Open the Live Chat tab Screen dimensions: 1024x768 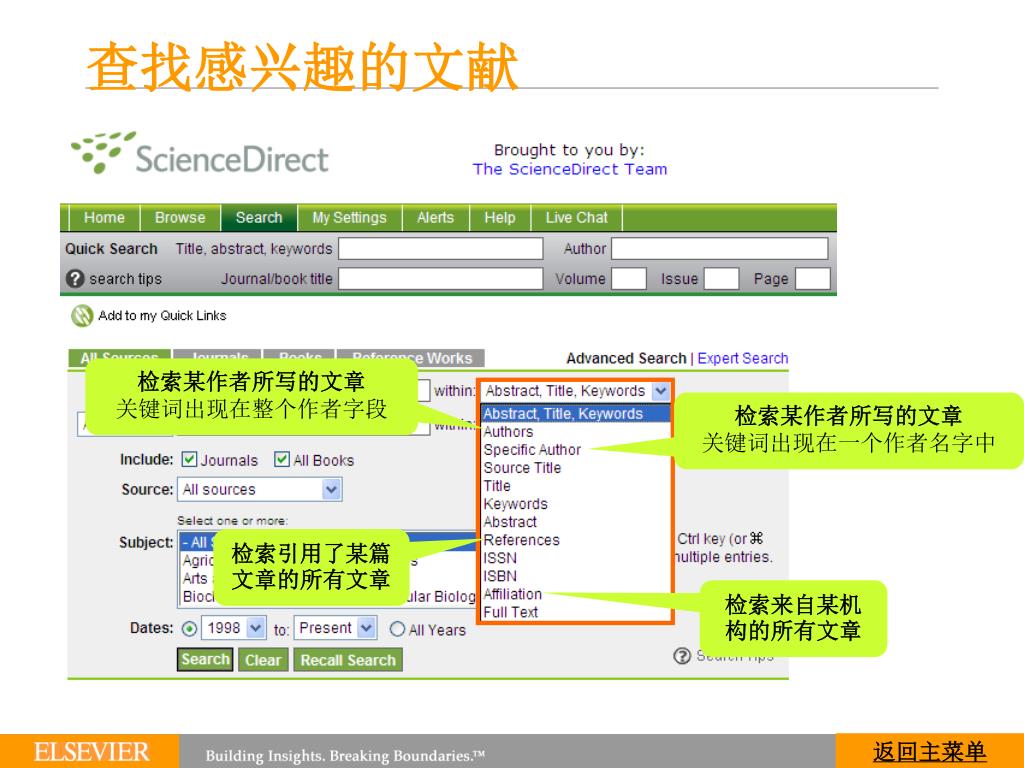(x=576, y=217)
